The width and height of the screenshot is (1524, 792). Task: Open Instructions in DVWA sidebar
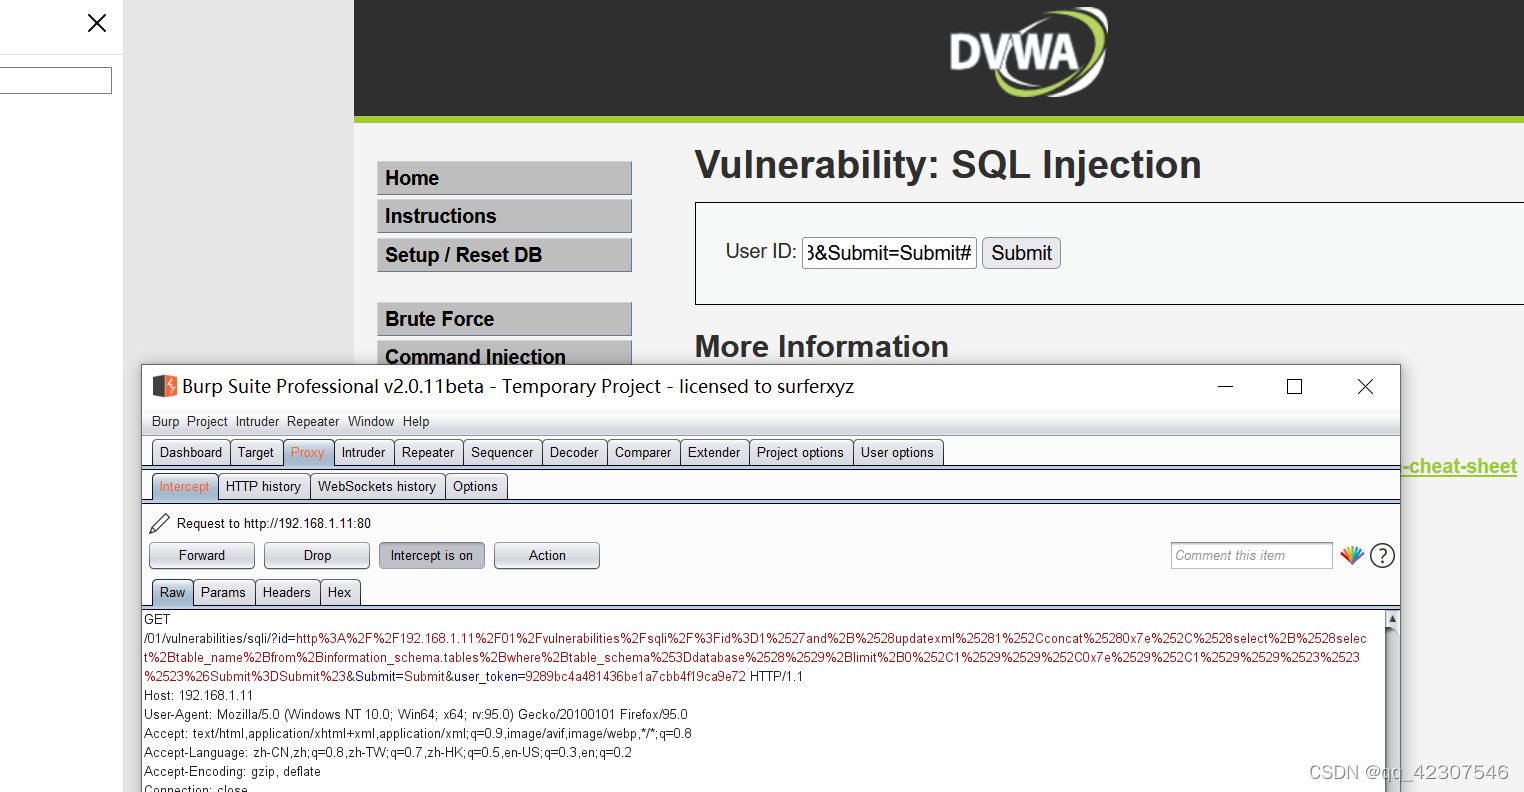pos(504,216)
